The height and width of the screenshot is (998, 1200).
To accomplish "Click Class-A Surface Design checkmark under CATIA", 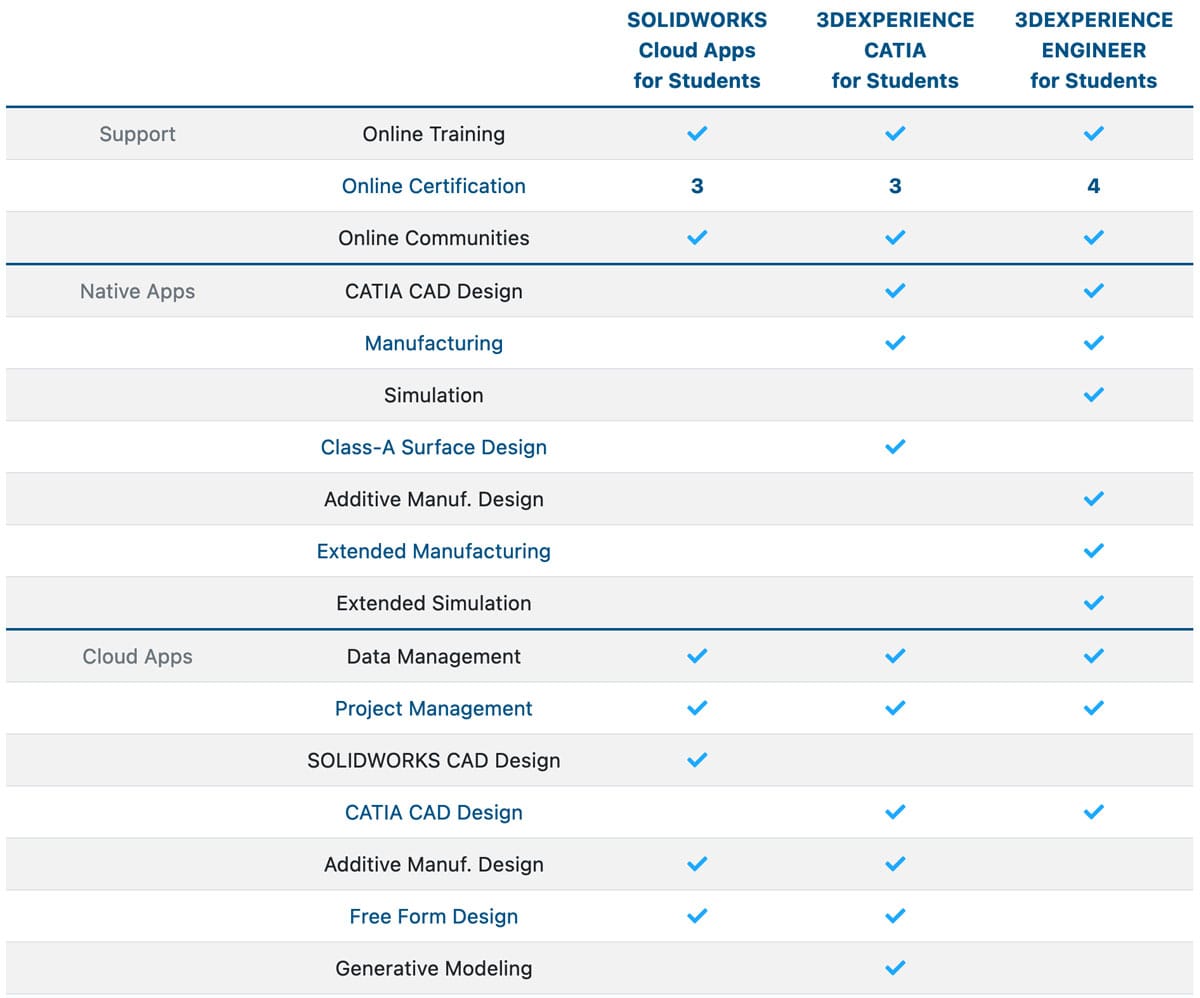I will [895, 447].
